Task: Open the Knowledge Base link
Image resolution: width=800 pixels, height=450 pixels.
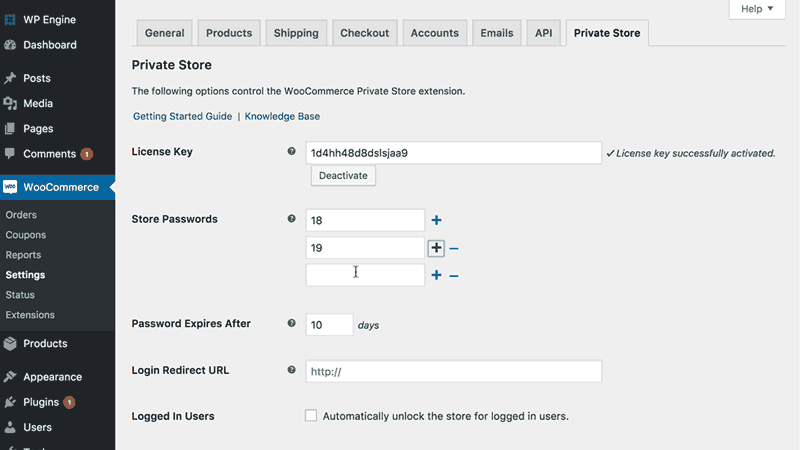Action: pos(282,116)
